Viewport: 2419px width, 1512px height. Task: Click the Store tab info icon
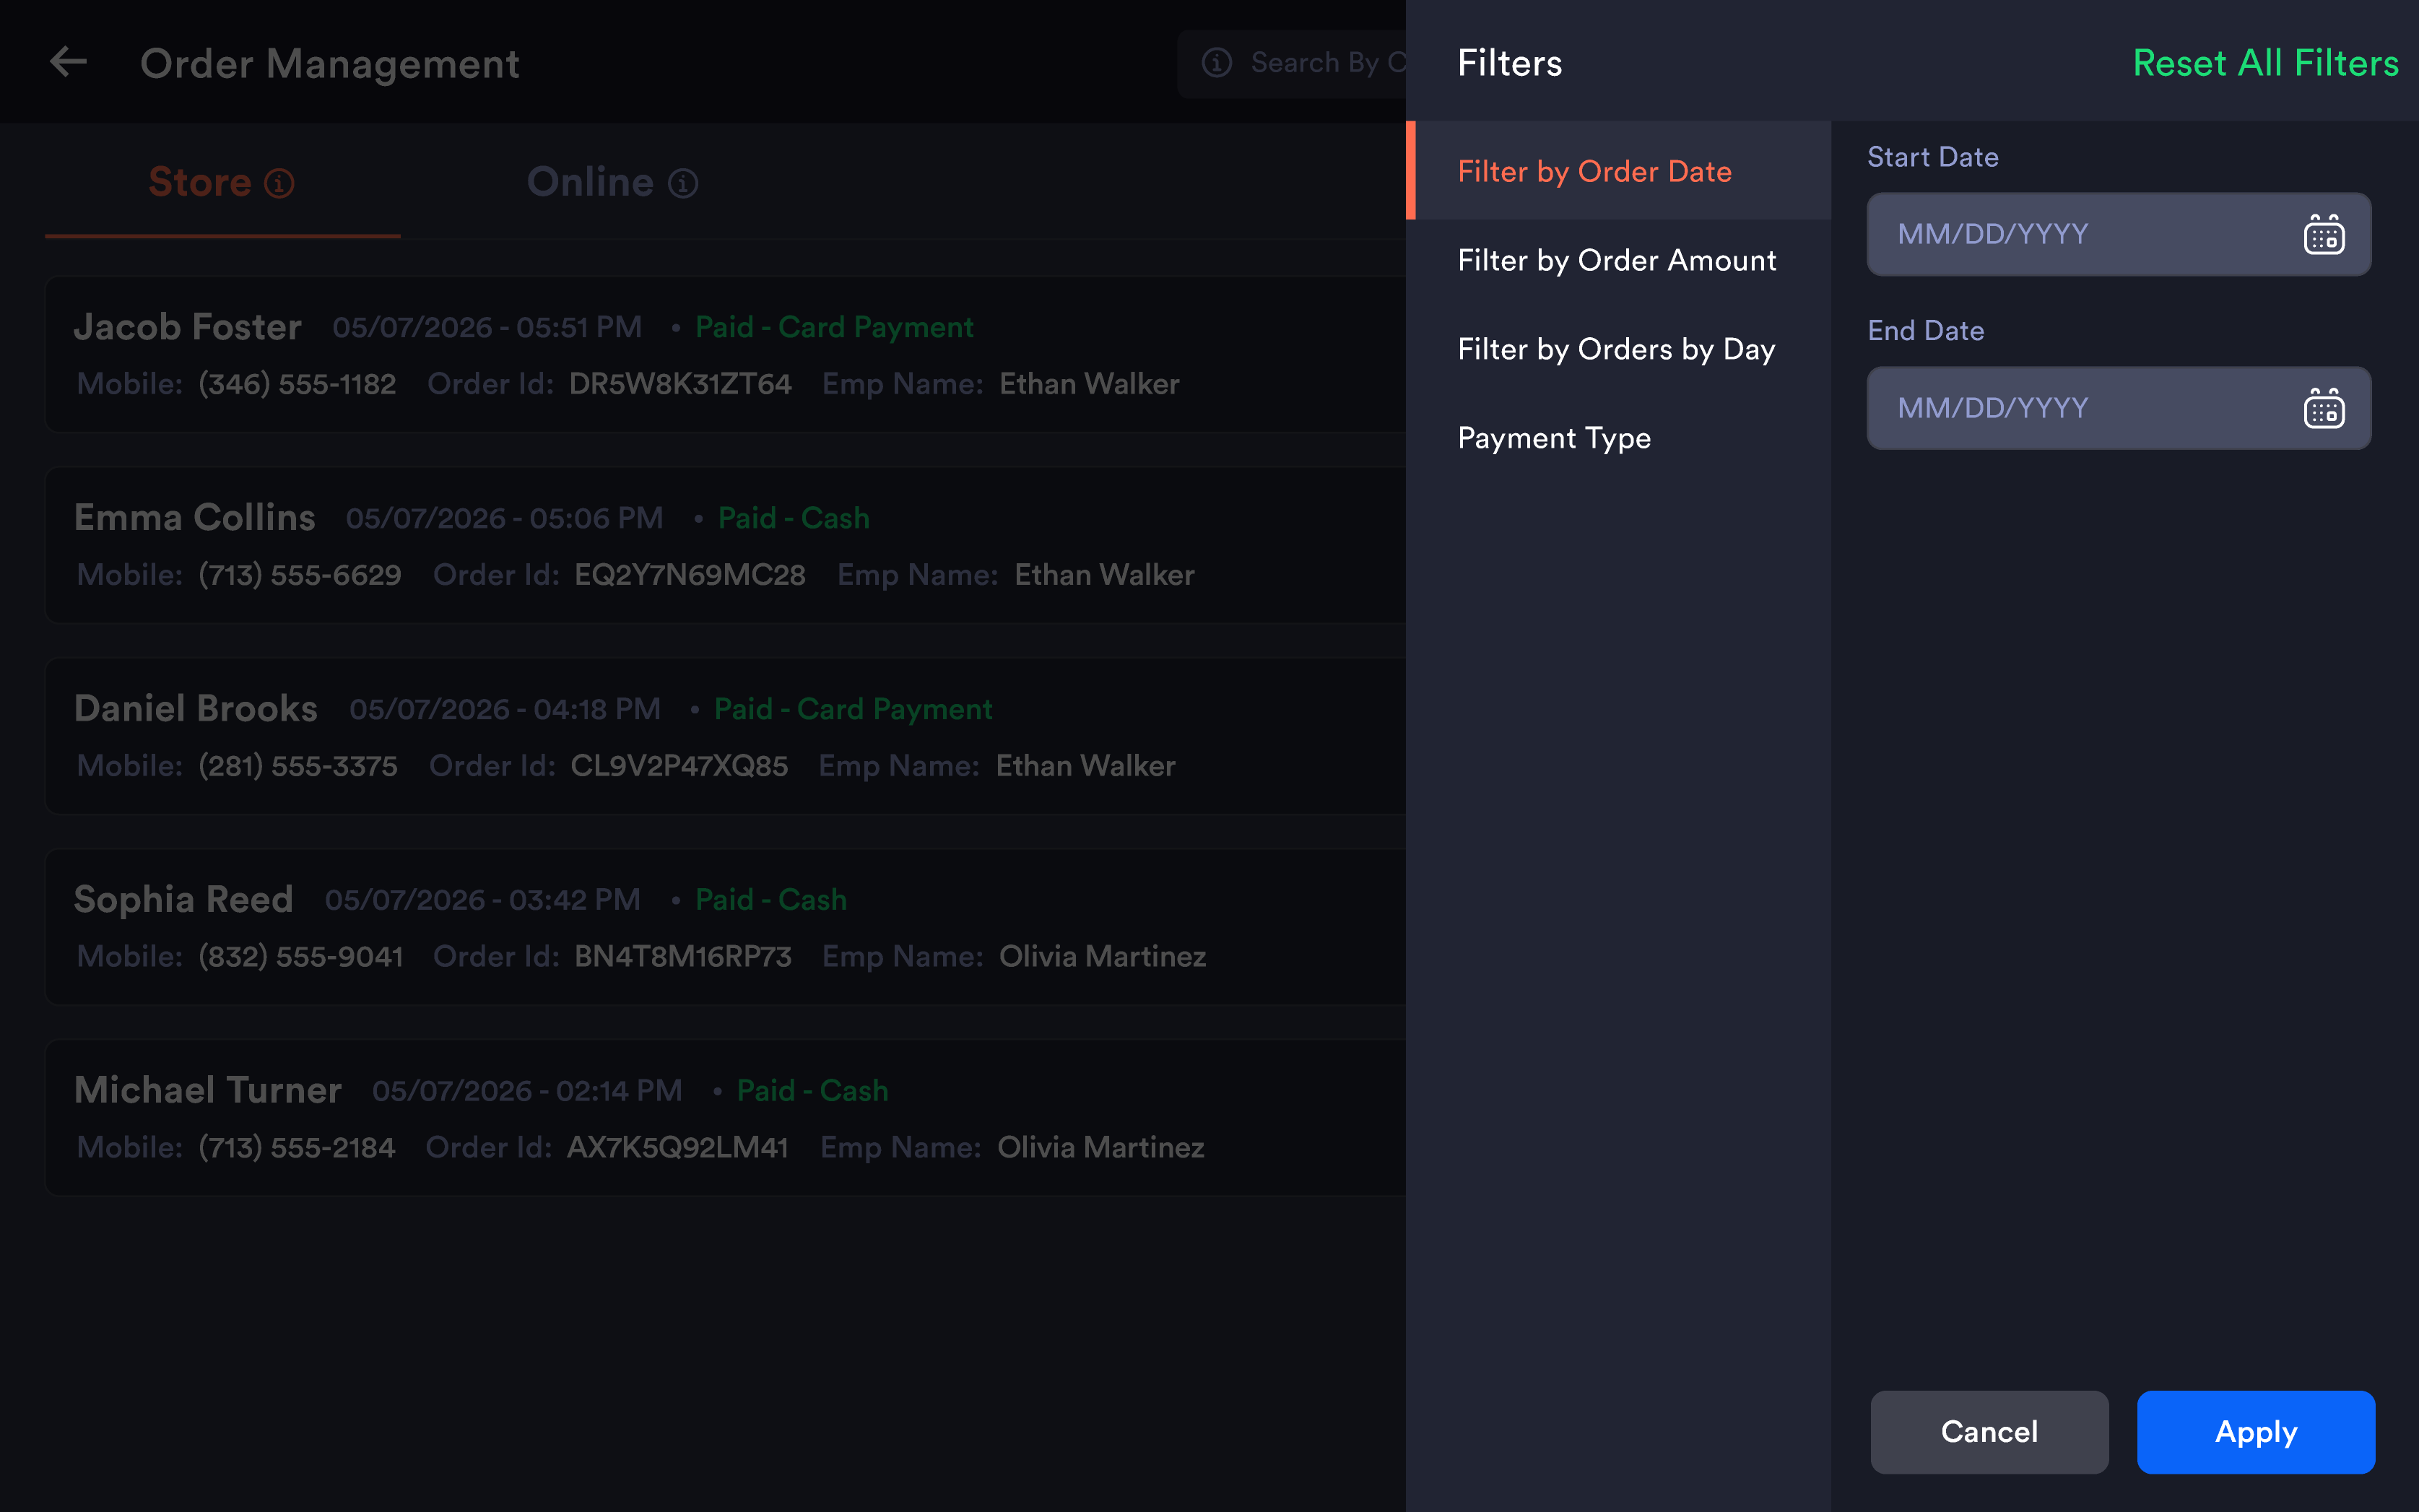[279, 184]
